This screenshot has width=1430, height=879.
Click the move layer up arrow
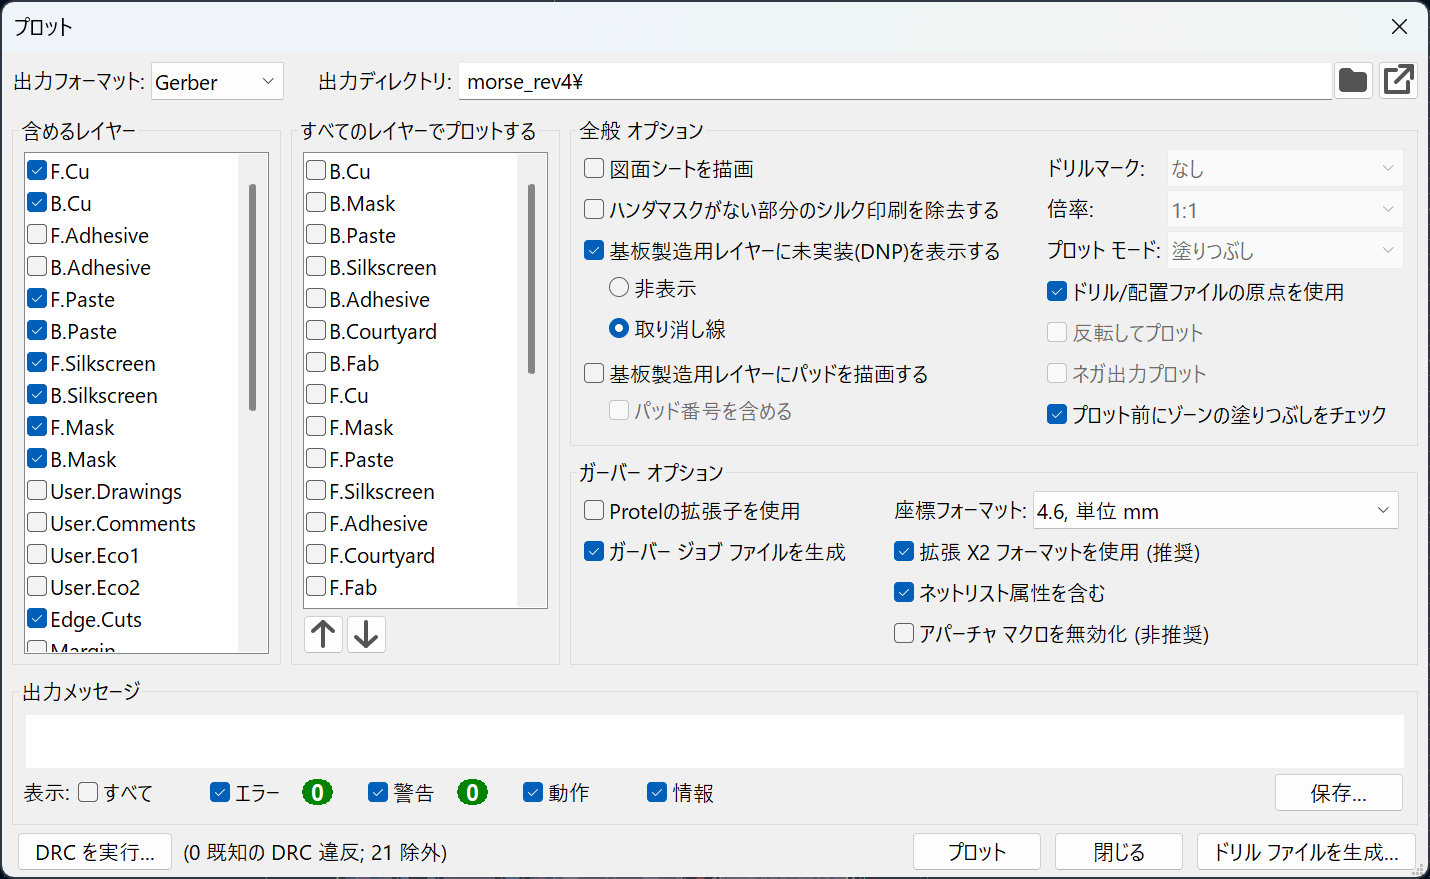(323, 634)
